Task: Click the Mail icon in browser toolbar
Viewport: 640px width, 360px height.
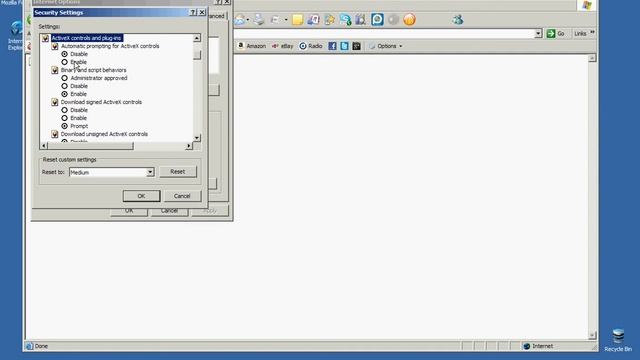Action: click(240, 19)
